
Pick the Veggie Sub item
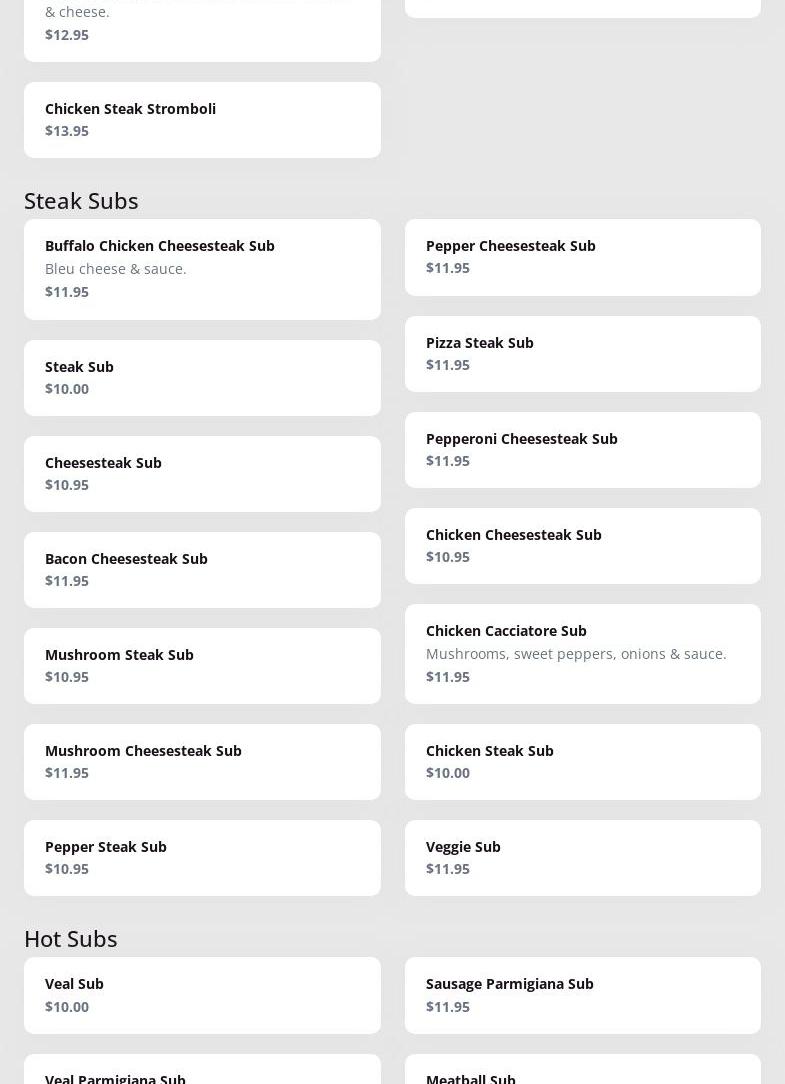click(x=582, y=858)
